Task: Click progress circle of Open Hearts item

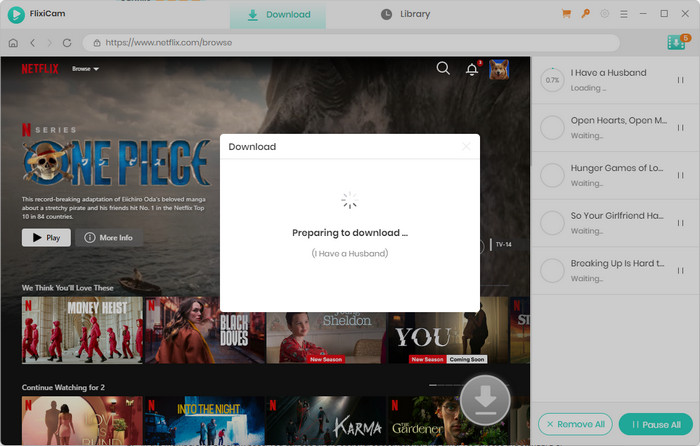Action: tap(552, 128)
